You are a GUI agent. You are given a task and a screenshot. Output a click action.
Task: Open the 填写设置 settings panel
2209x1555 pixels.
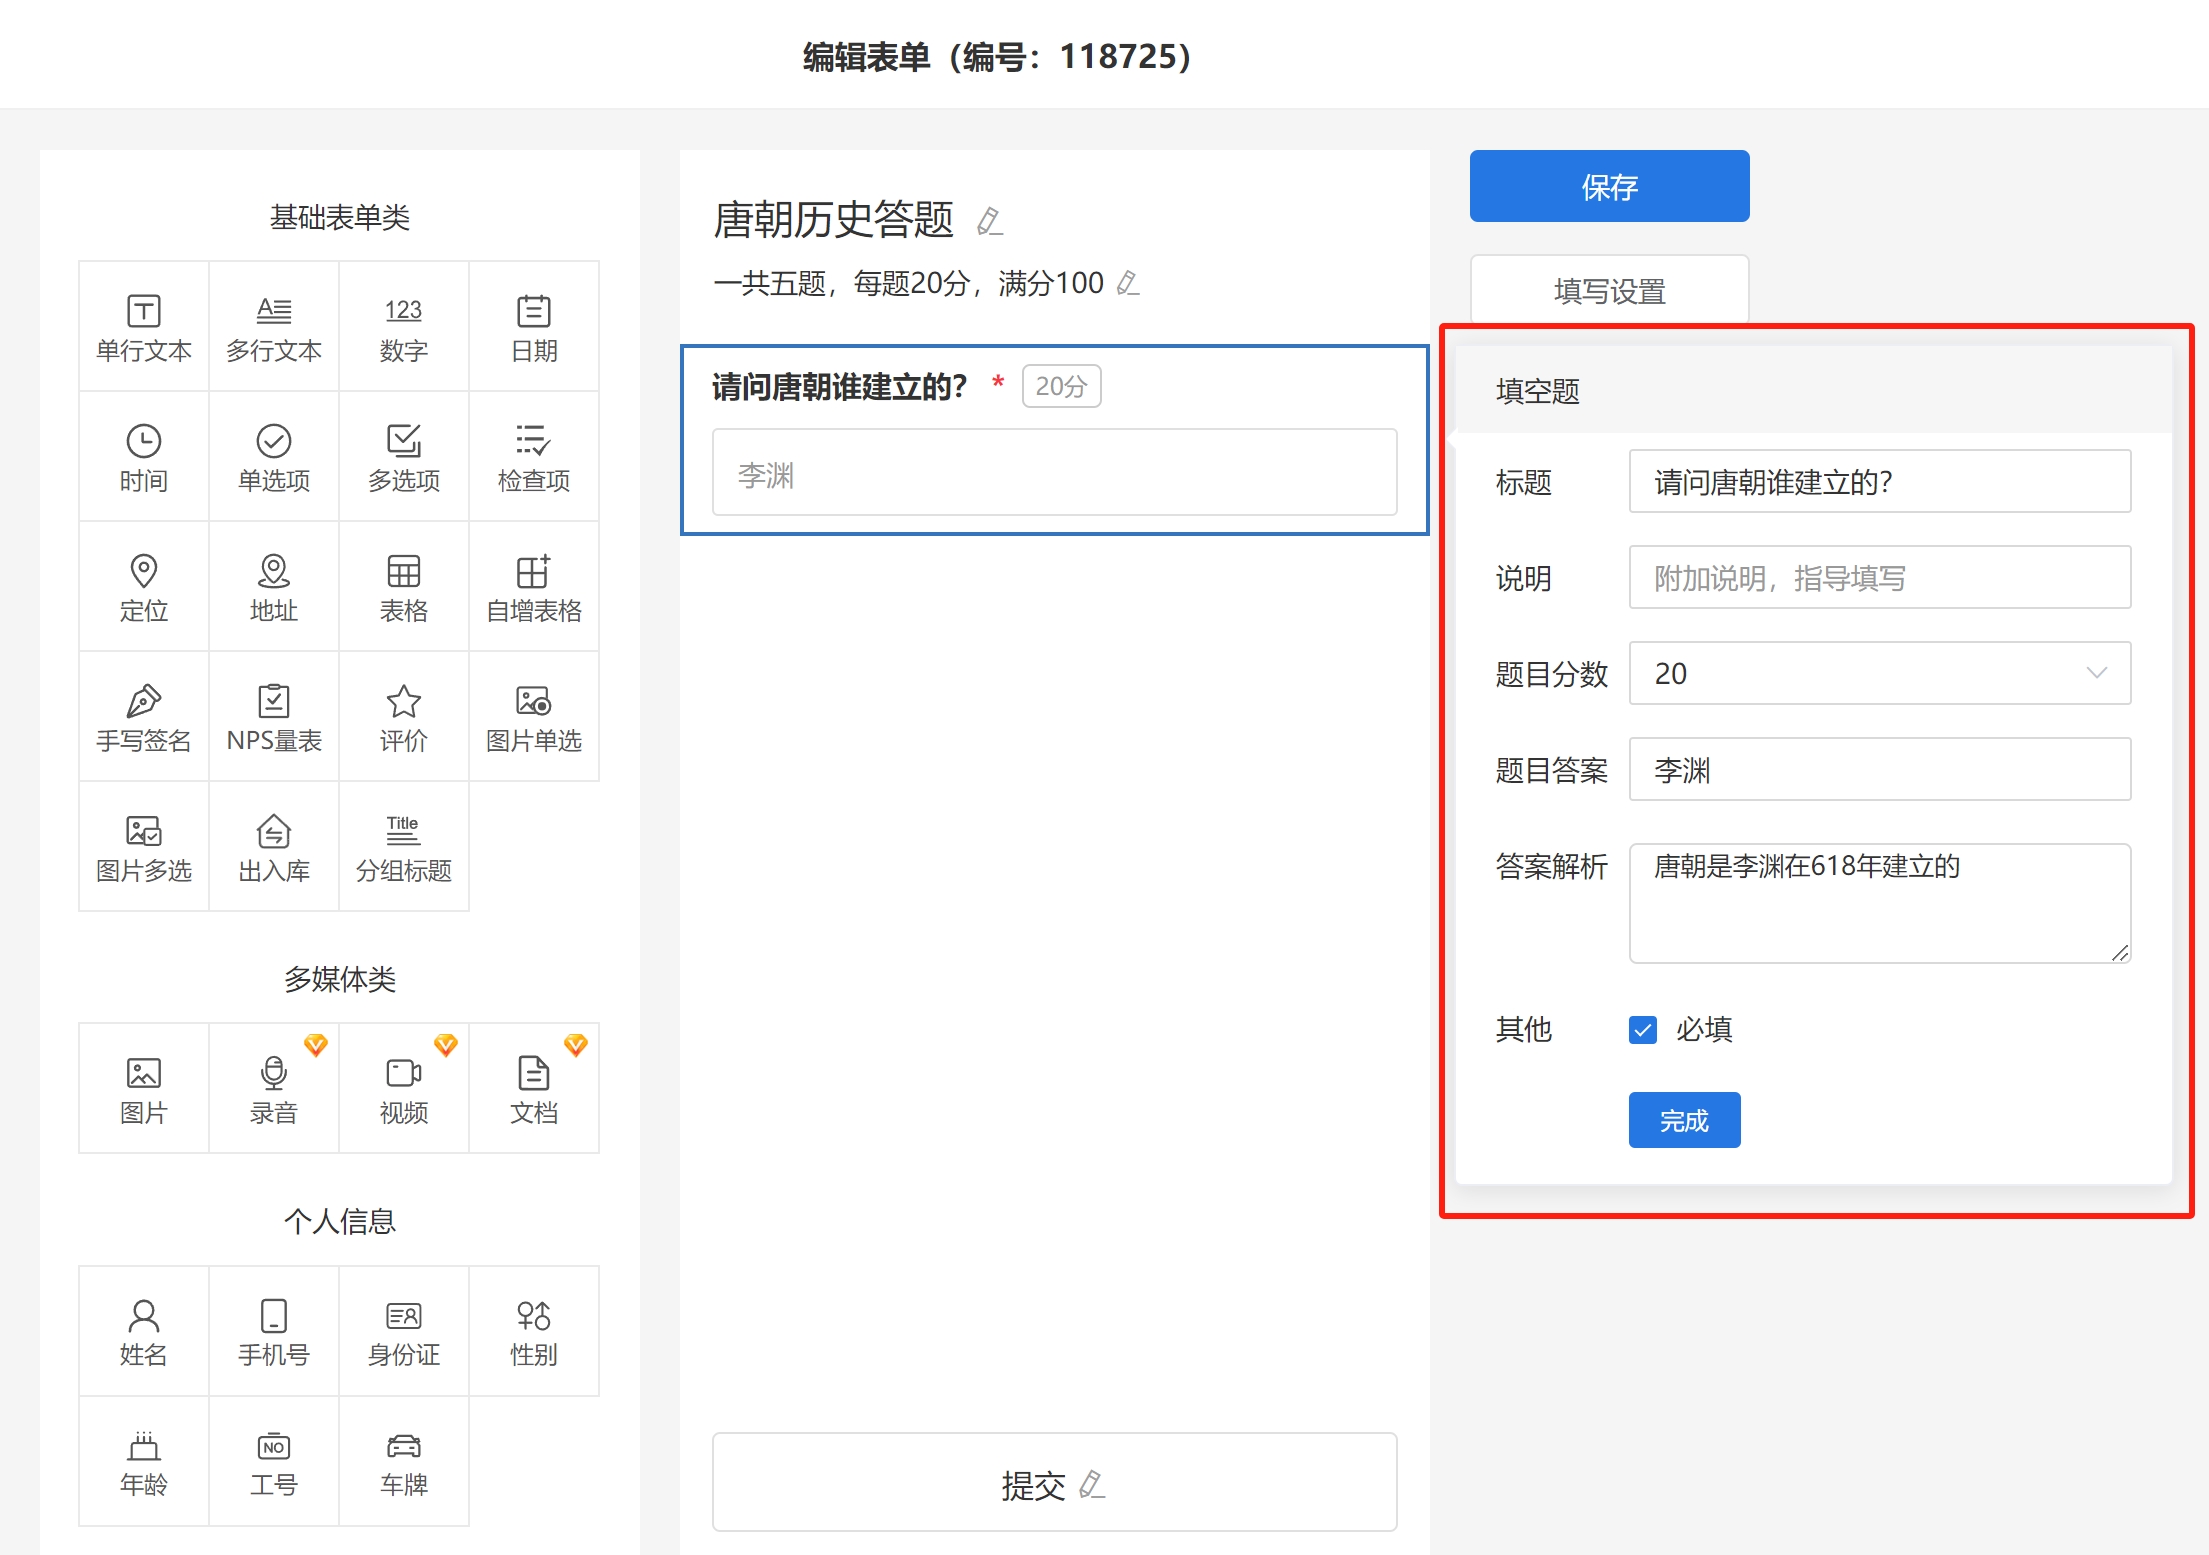pyautogui.click(x=1609, y=290)
